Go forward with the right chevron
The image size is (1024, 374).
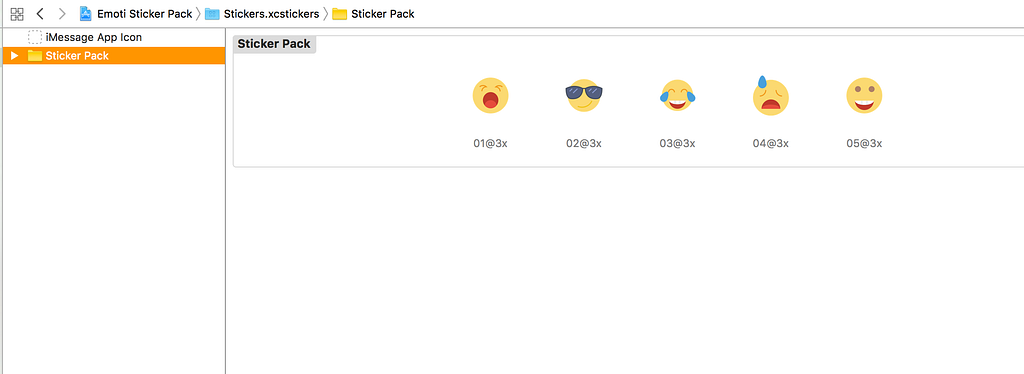click(x=61, y=14)
